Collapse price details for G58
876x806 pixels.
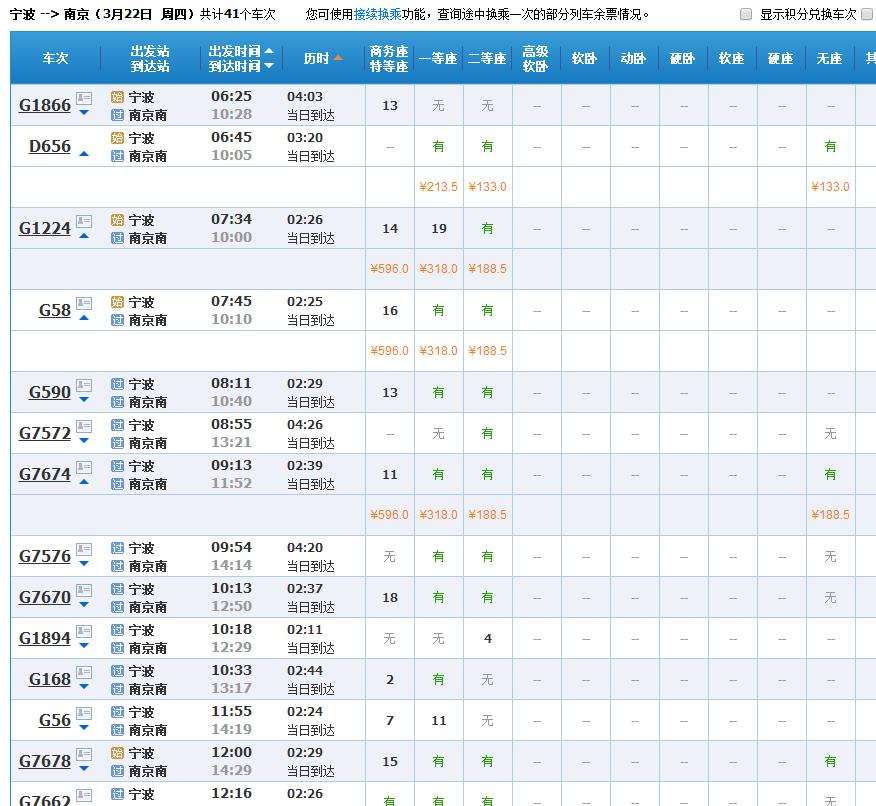[84, 318]
